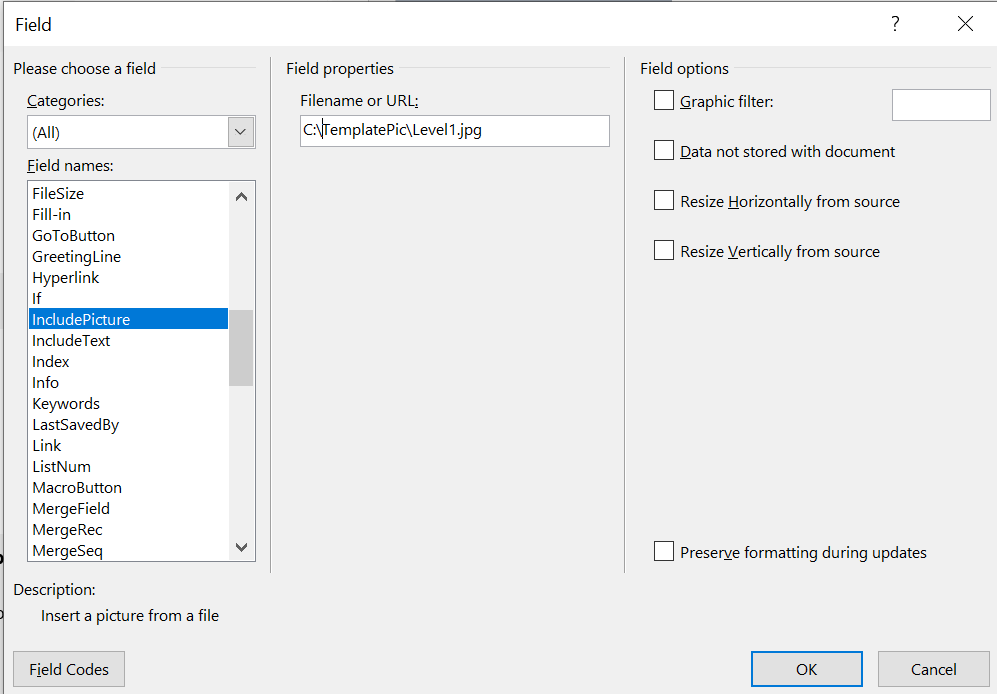The width and height of the screenshot is (997, 694).
Task: Select Link field name
Action: pyautogui.click(x=128, y=445)
